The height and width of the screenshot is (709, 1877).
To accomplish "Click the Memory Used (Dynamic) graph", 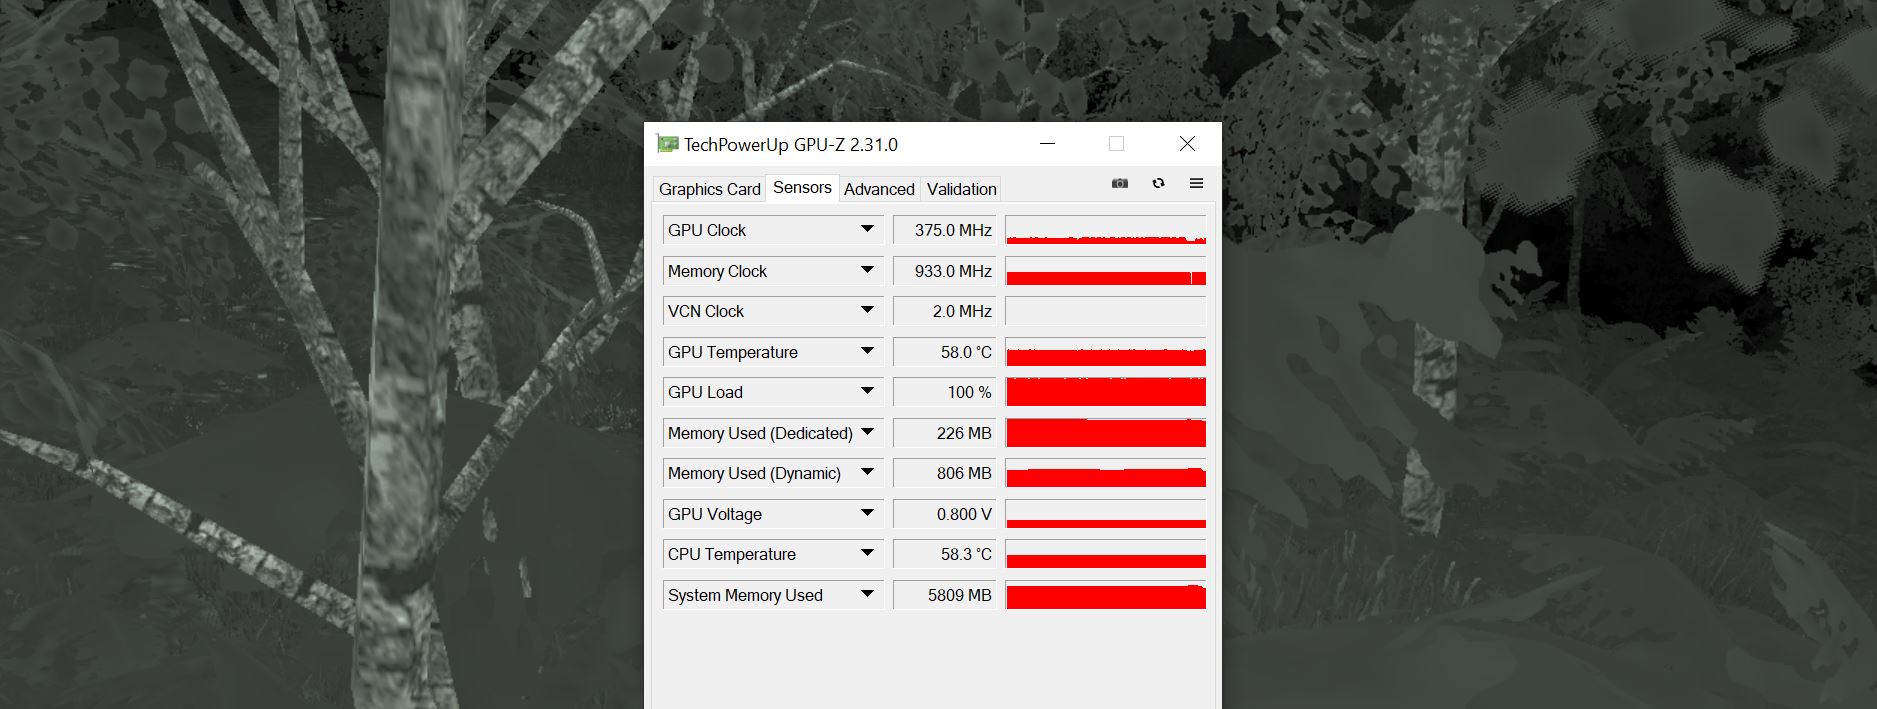I will (1106, 473).
